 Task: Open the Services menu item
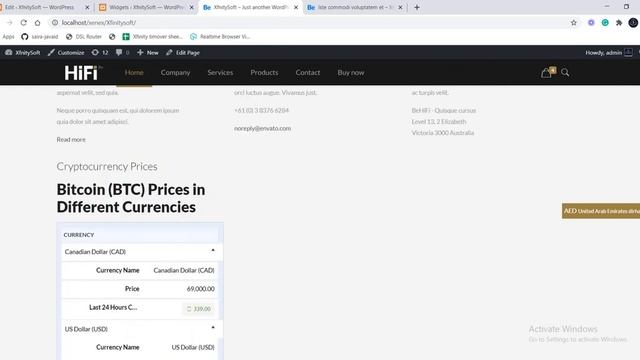coord(220,73)
